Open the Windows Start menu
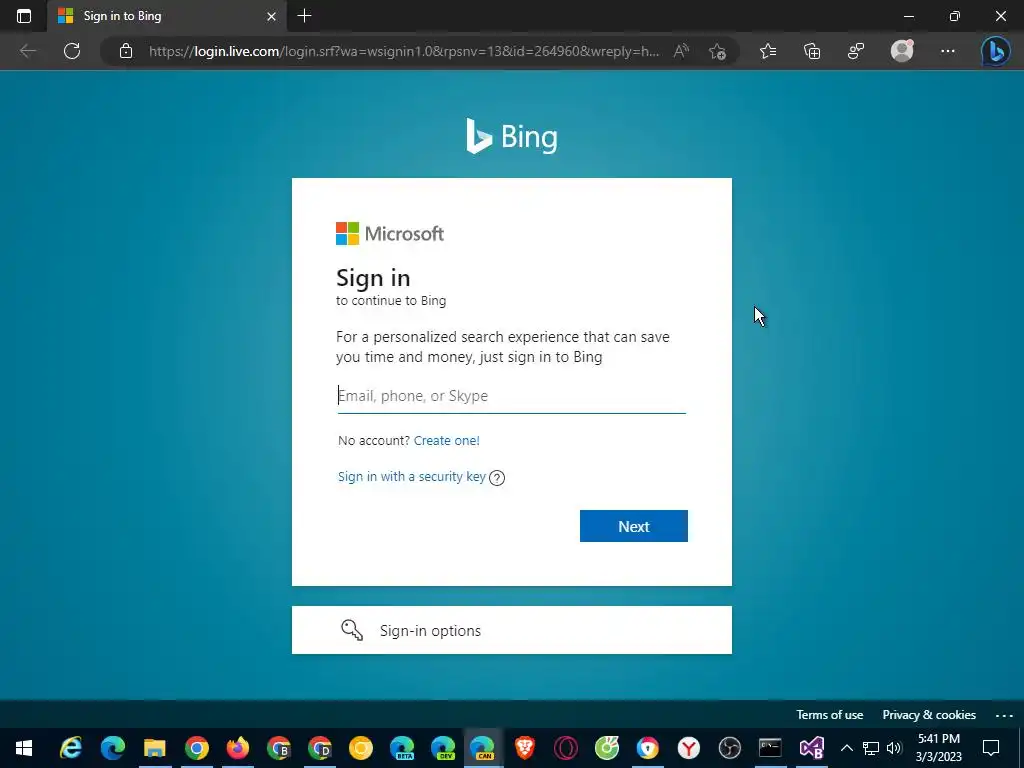The width and height of the screenshot is (1024, 768). pyautogui.click(x=24, y=748)
